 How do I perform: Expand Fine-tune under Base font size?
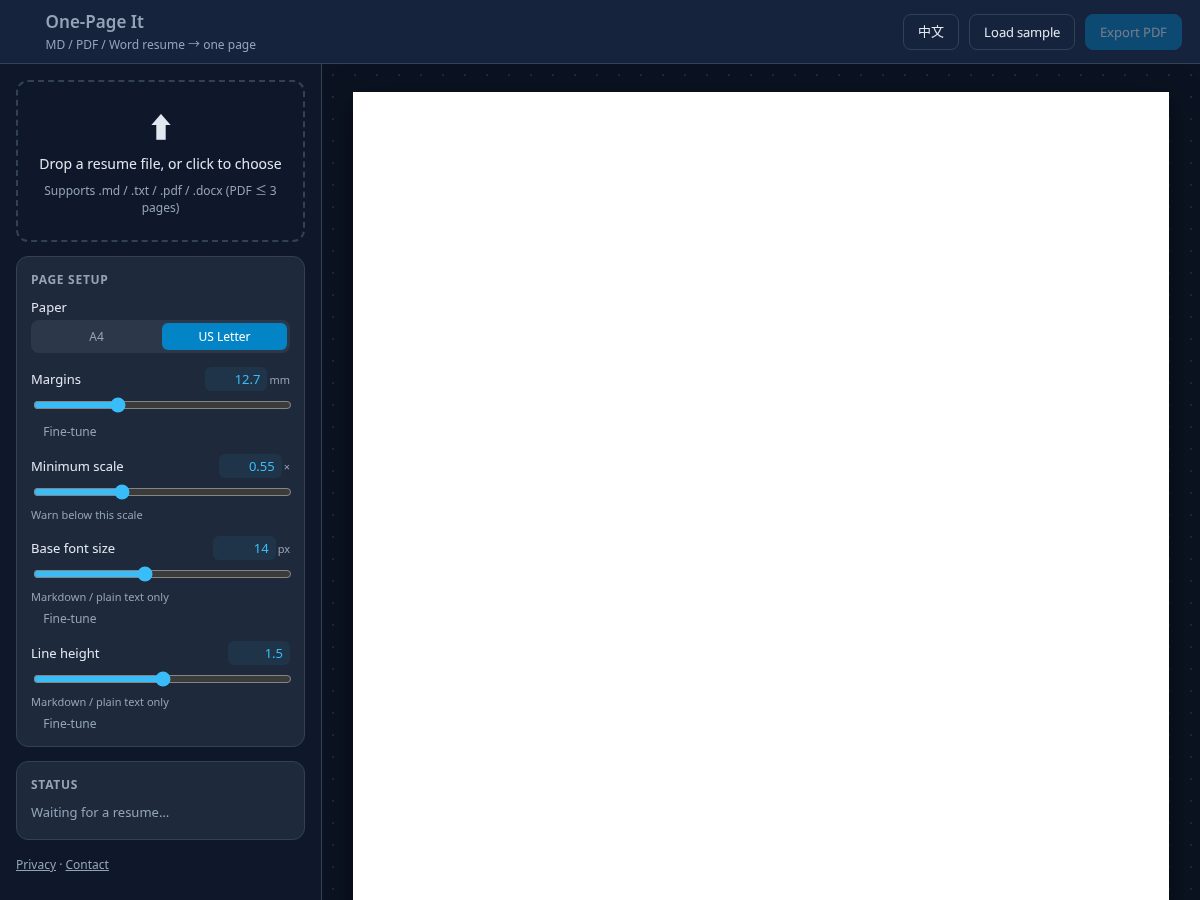click(70, 619)
